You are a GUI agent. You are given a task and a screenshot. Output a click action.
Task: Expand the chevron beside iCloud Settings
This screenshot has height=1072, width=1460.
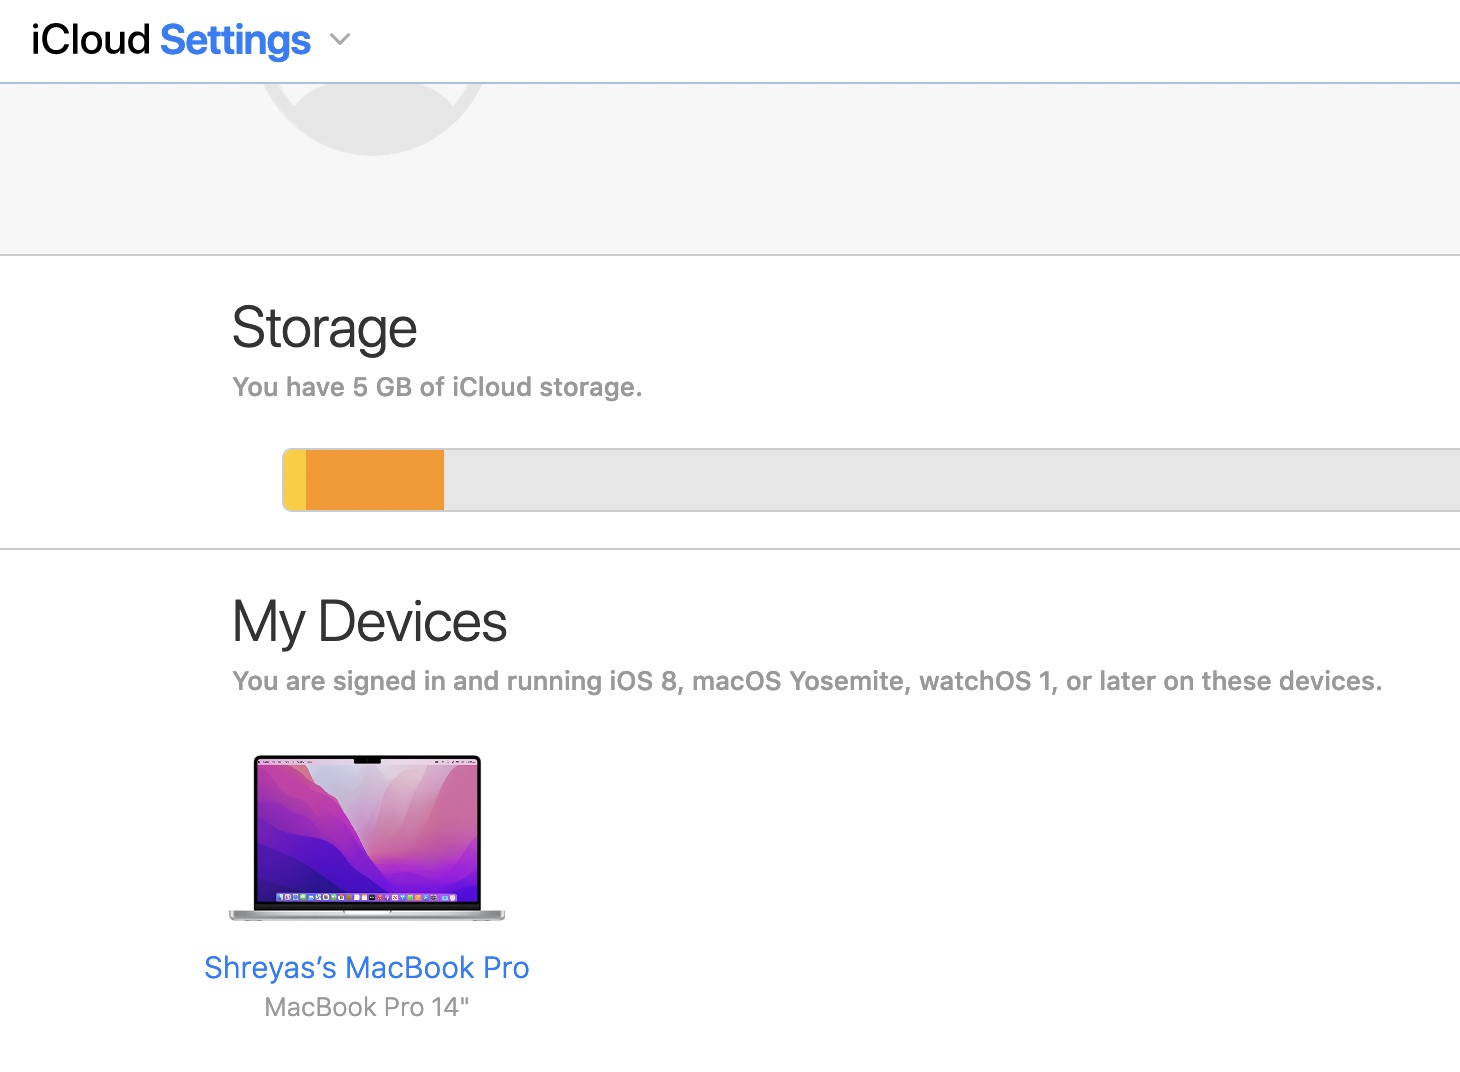pos(340,40)
